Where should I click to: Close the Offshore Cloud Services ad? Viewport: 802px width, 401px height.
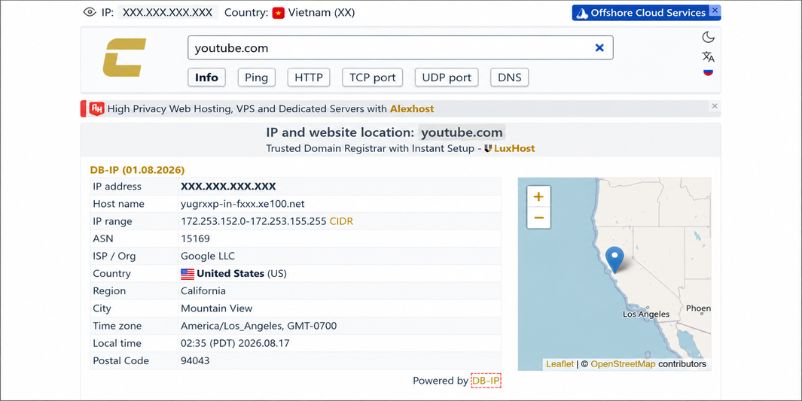[715, 10]
